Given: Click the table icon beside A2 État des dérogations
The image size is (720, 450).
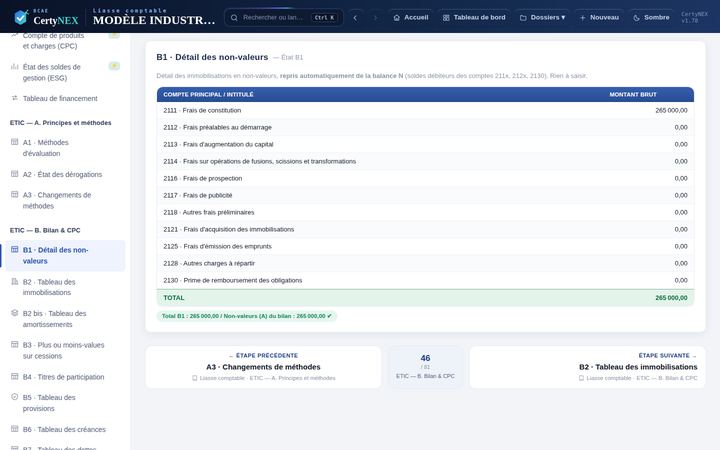Looking at the screenshot, I should coord(15,174).
